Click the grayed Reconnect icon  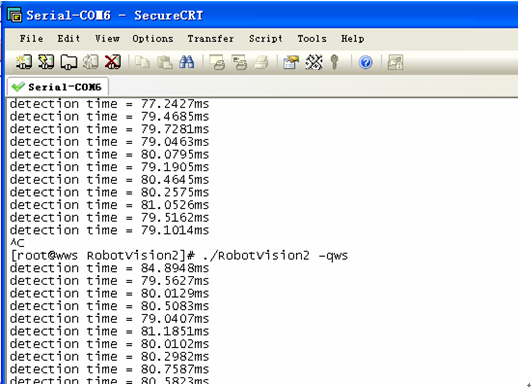pyautogui.click(x=90, y=62)
